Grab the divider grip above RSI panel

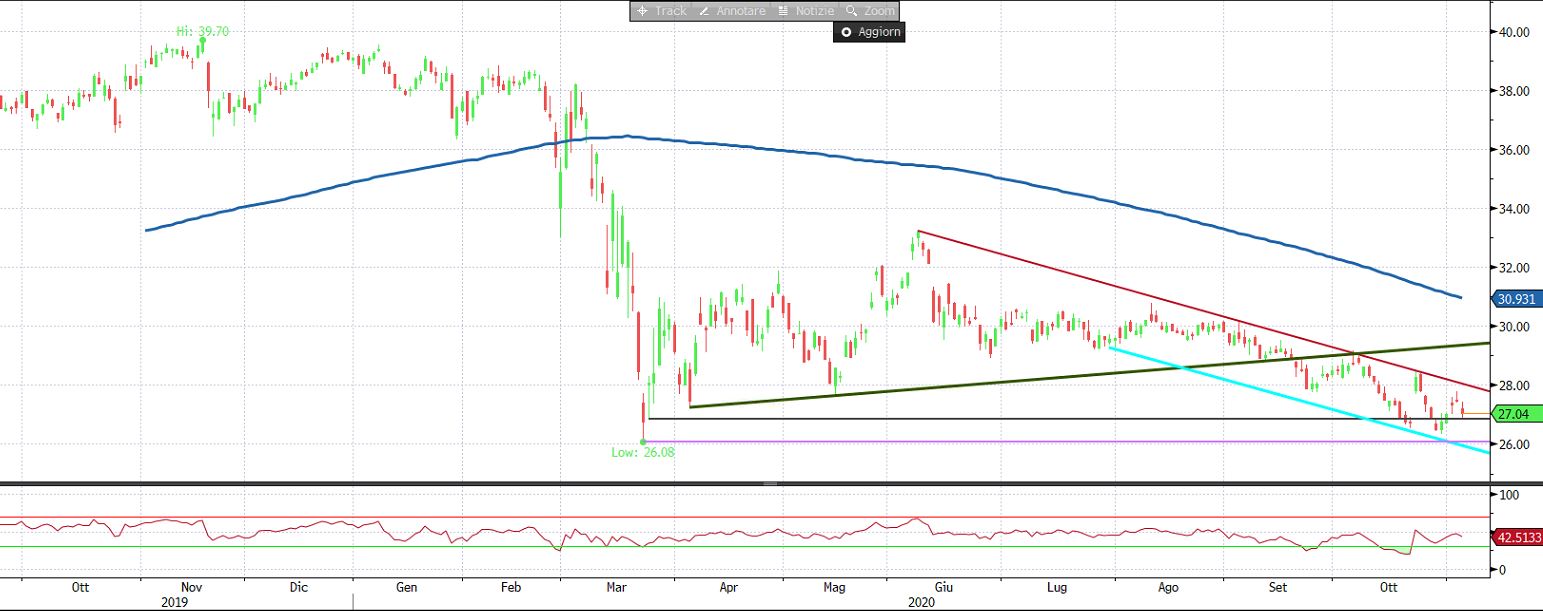coord(770,484)
